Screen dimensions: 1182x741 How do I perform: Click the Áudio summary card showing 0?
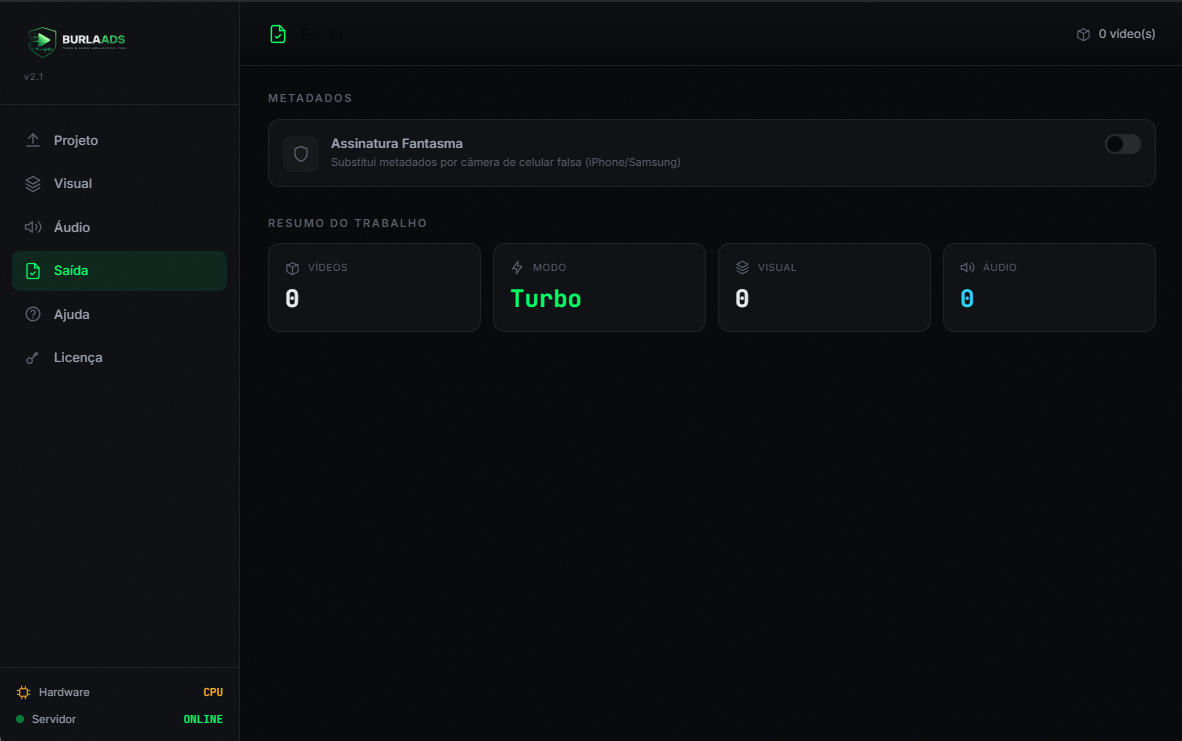1049,287
